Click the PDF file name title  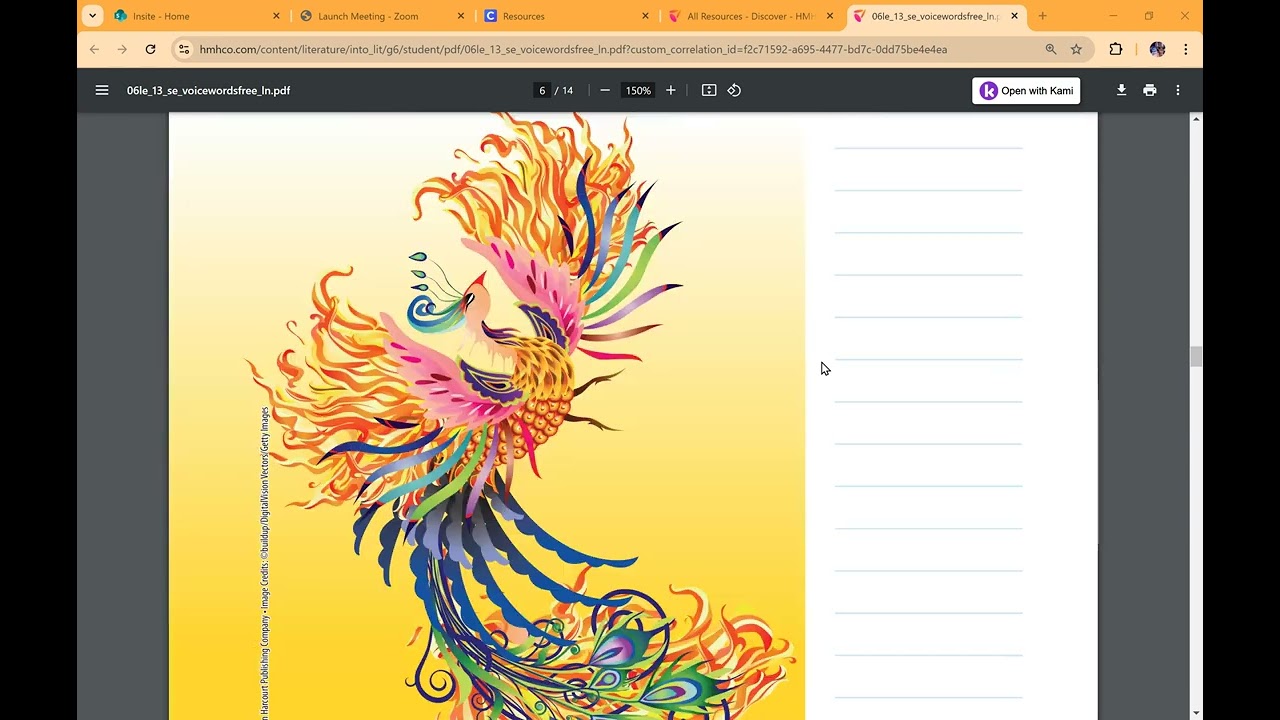208,90
